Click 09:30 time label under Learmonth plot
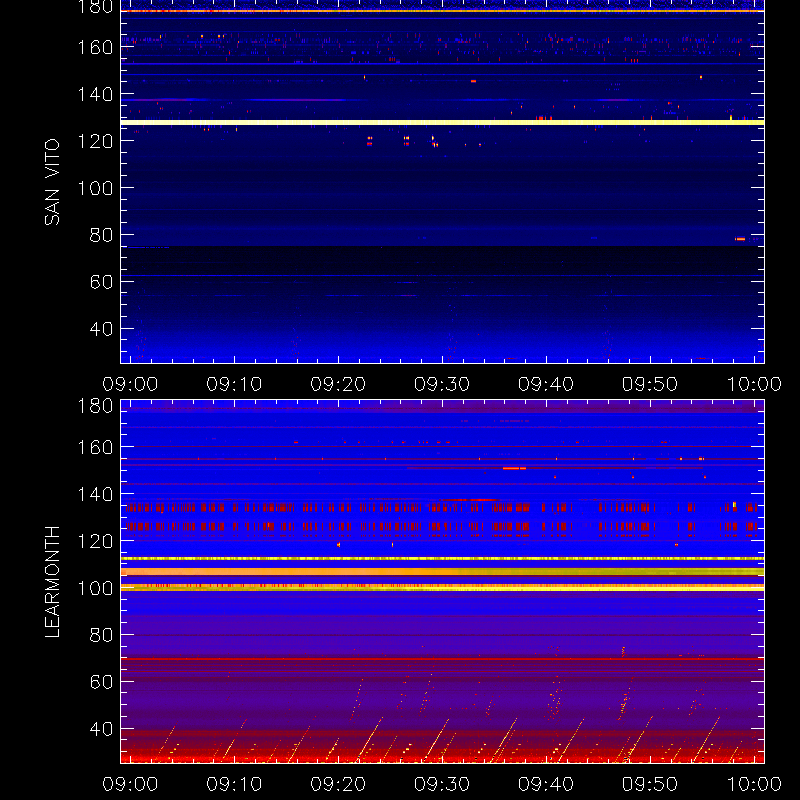Image resolution: width=800 pixels, height=800 pixels. point(442,784)
